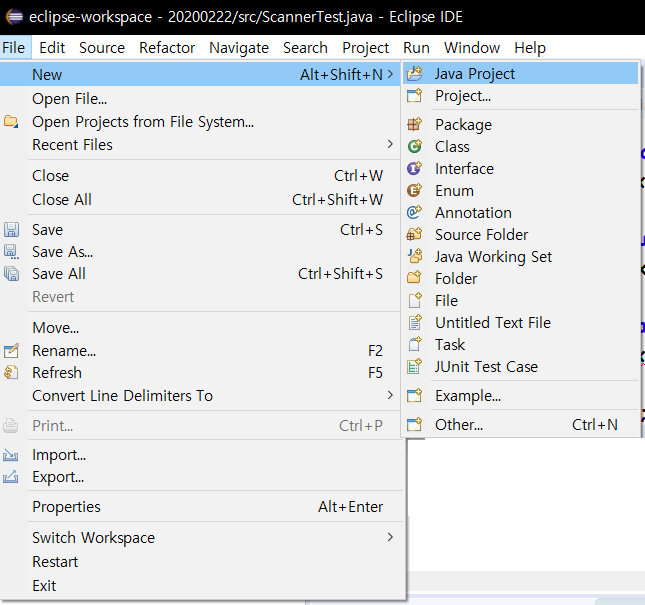This screenshot has width=645, height=605.
Task: Click the New submenu arrow
Action: 390,74
